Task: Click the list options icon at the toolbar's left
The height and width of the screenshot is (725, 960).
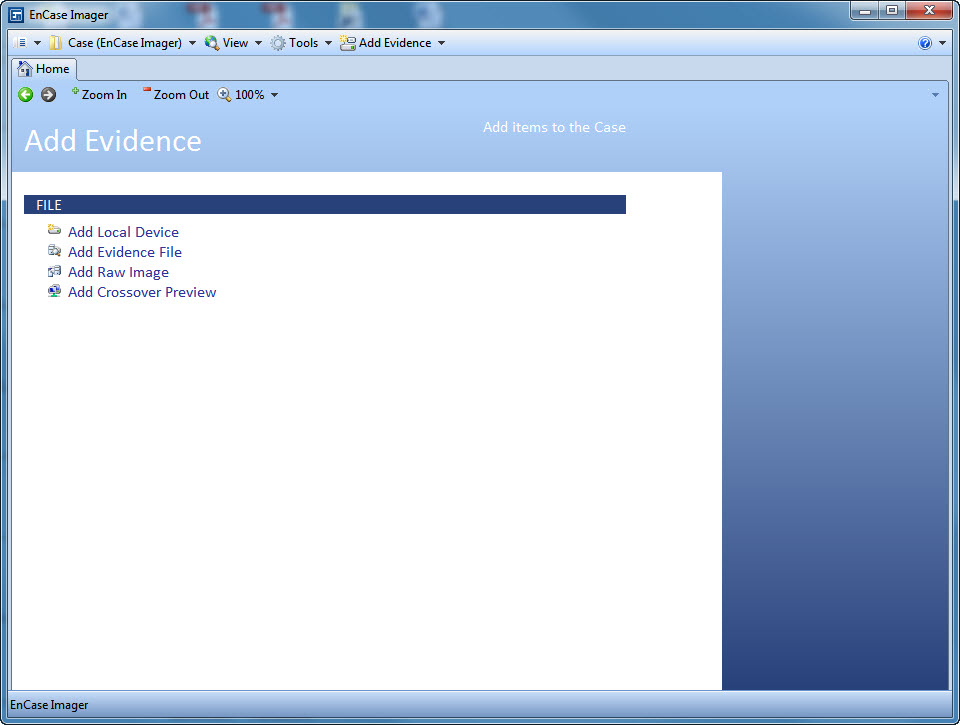Action: 22,43
